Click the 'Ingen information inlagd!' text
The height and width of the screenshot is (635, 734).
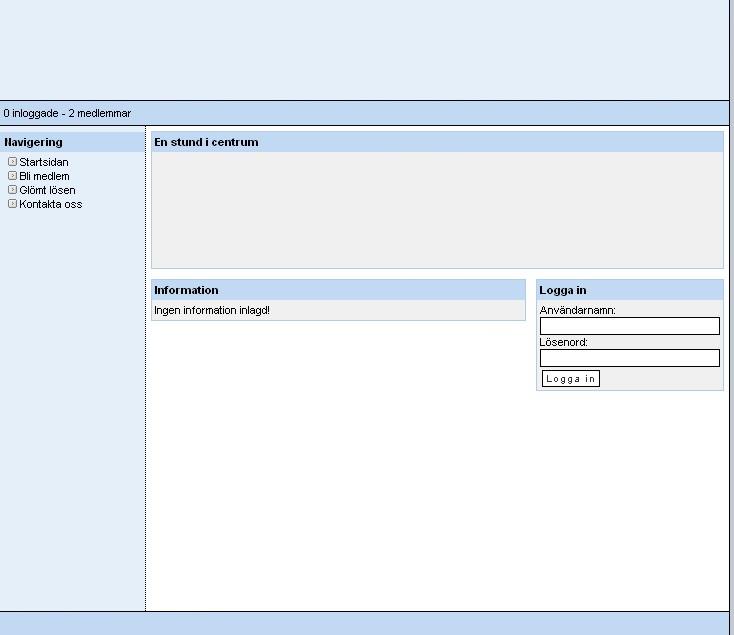(x=212, y=310)
